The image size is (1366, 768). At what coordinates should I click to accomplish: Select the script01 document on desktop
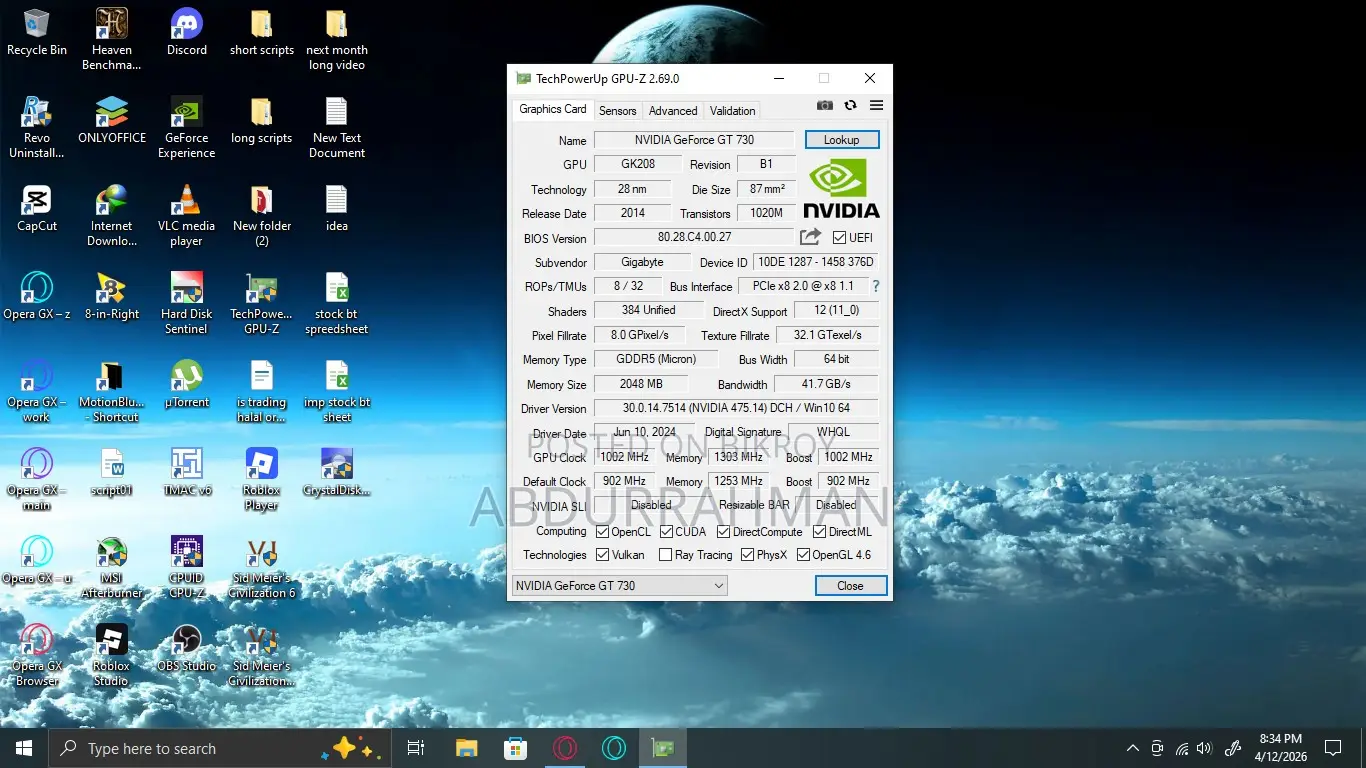point(111,472)
